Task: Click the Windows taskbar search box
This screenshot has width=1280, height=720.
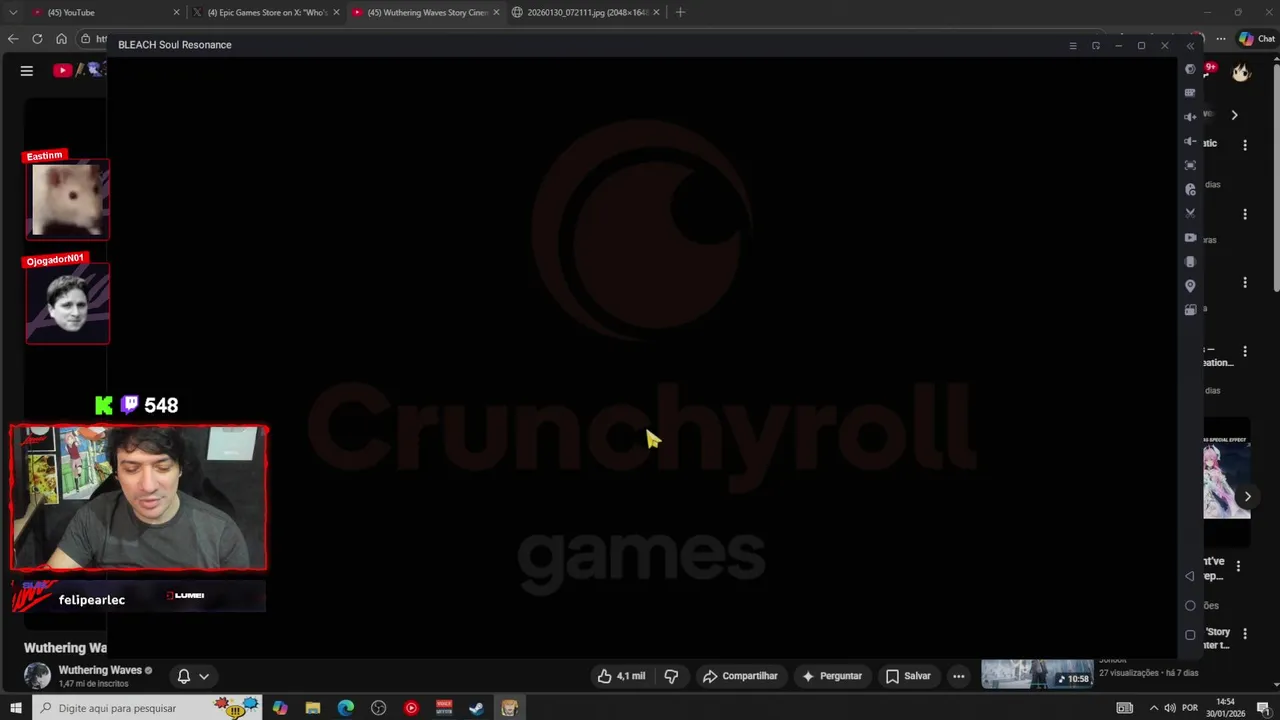Action: [148, 708]
